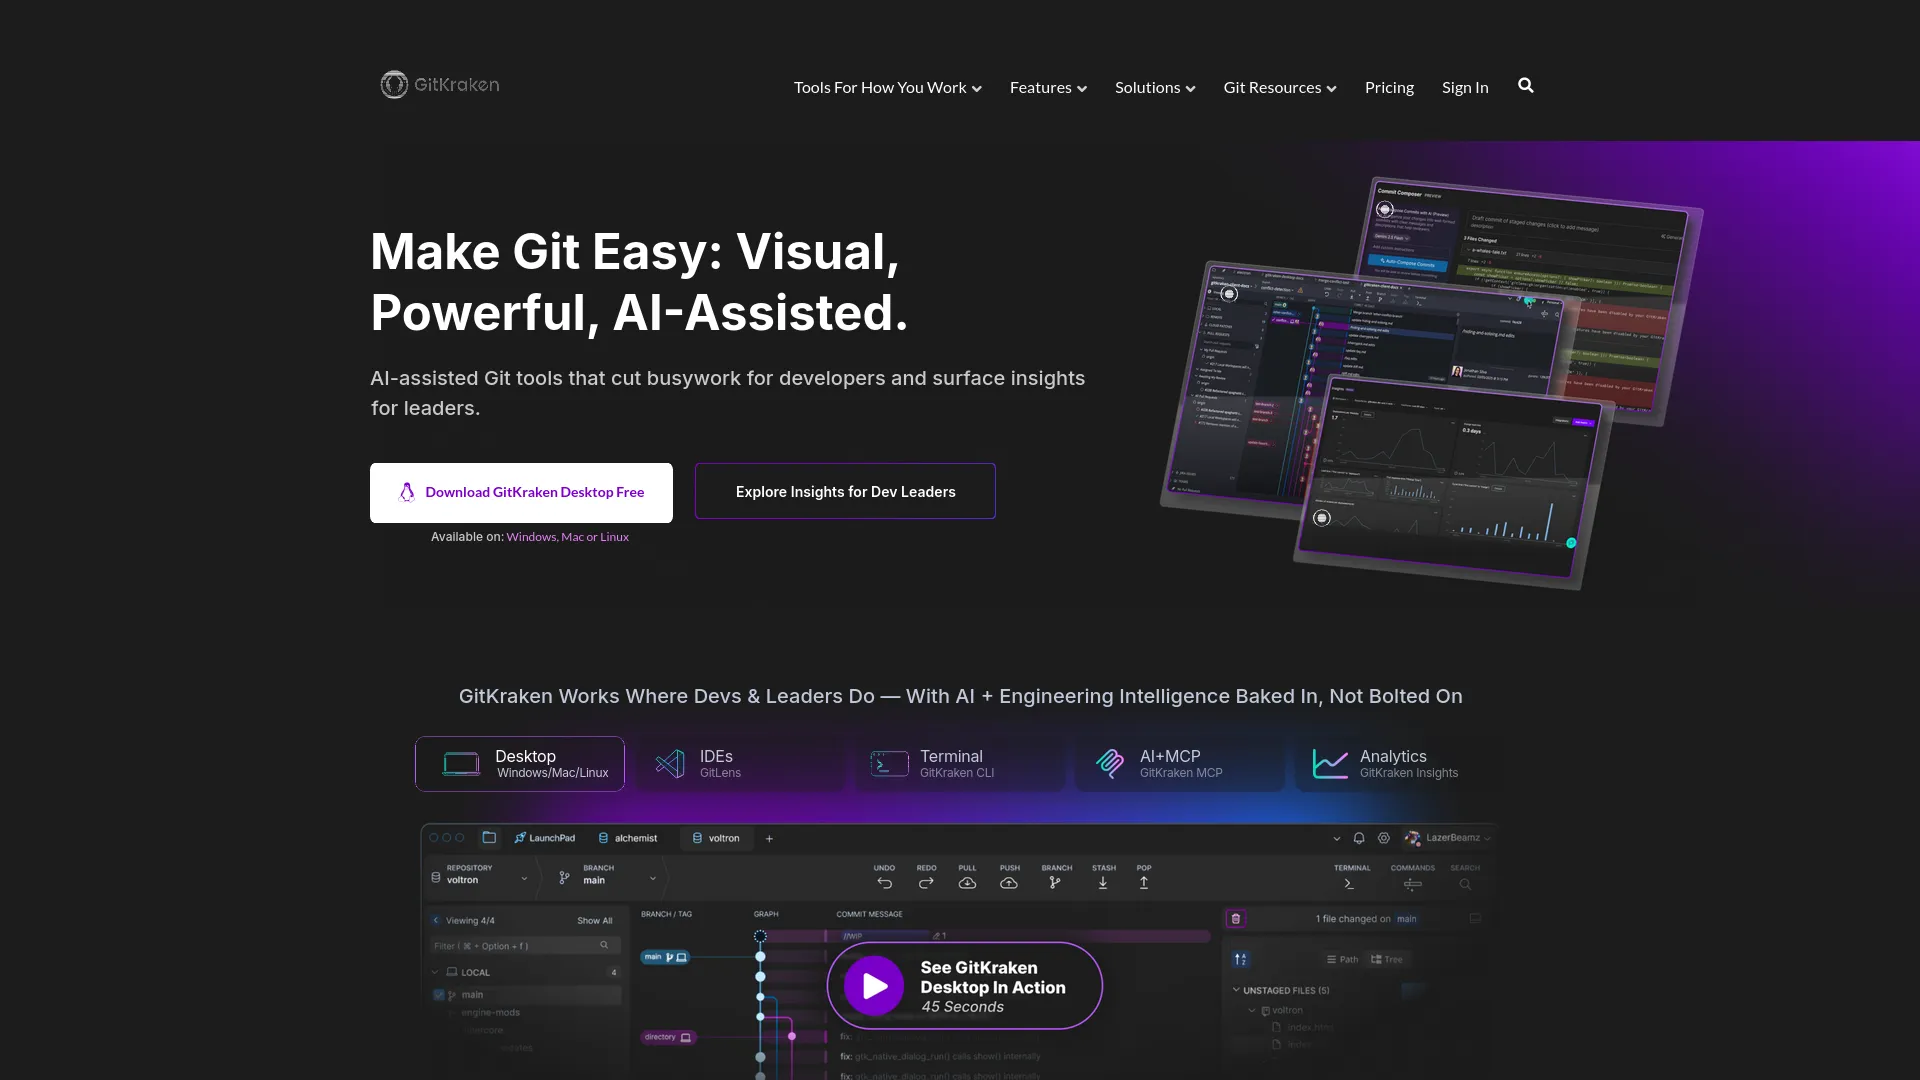This screenshot has height=1080, width=1920.
Task: Switch to the voltron tab in the preview
Action: coord(716,838)
